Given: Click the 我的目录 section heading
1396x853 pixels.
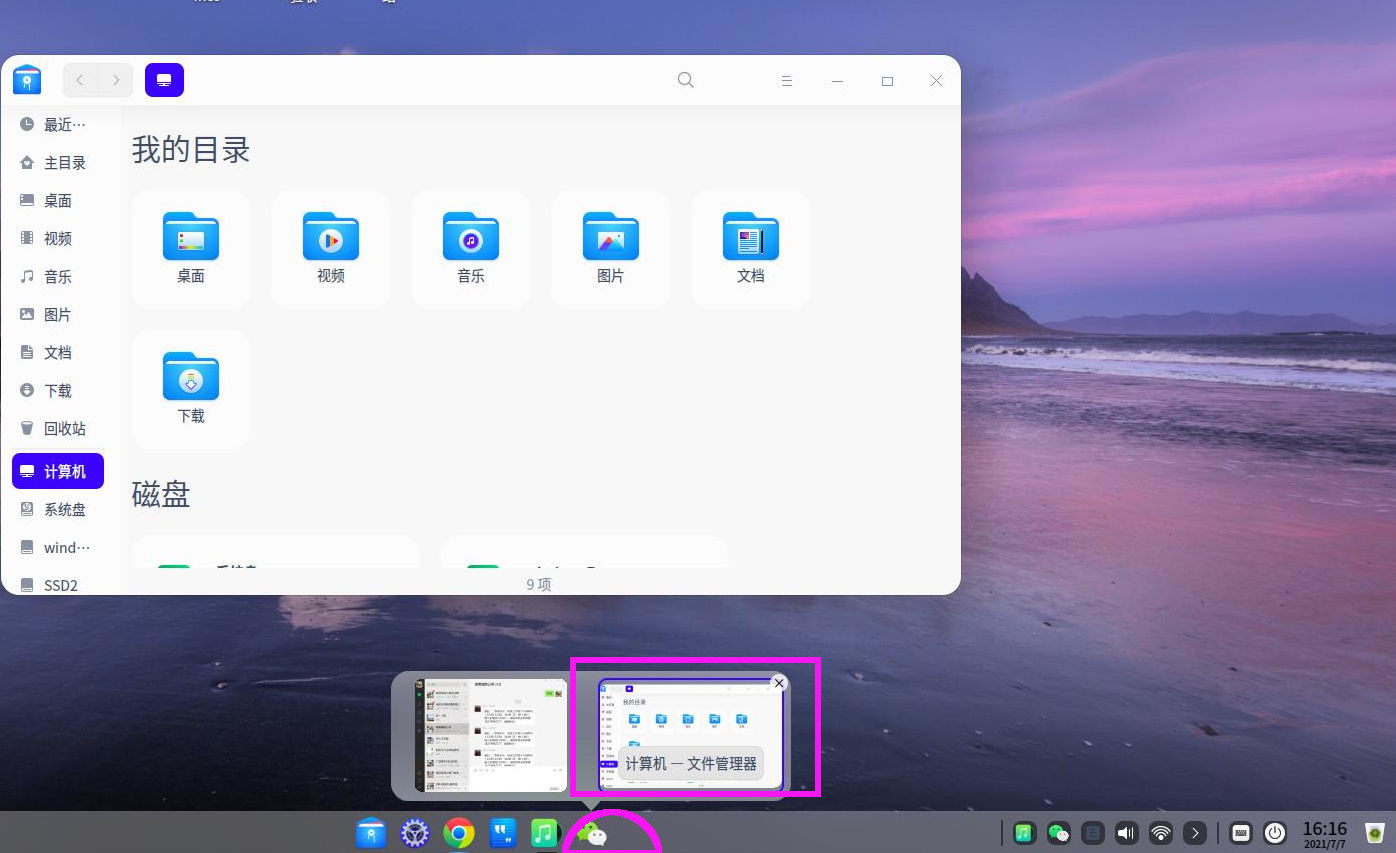Looking at the screenshot, I should click(x=191, y=150).
